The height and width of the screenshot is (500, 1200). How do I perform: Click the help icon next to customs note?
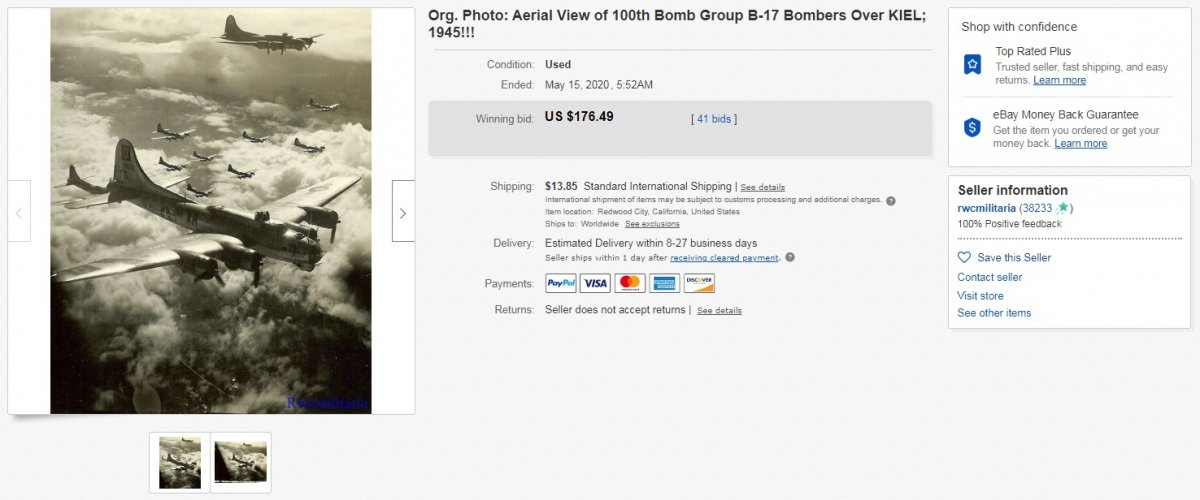pos(890,200)
